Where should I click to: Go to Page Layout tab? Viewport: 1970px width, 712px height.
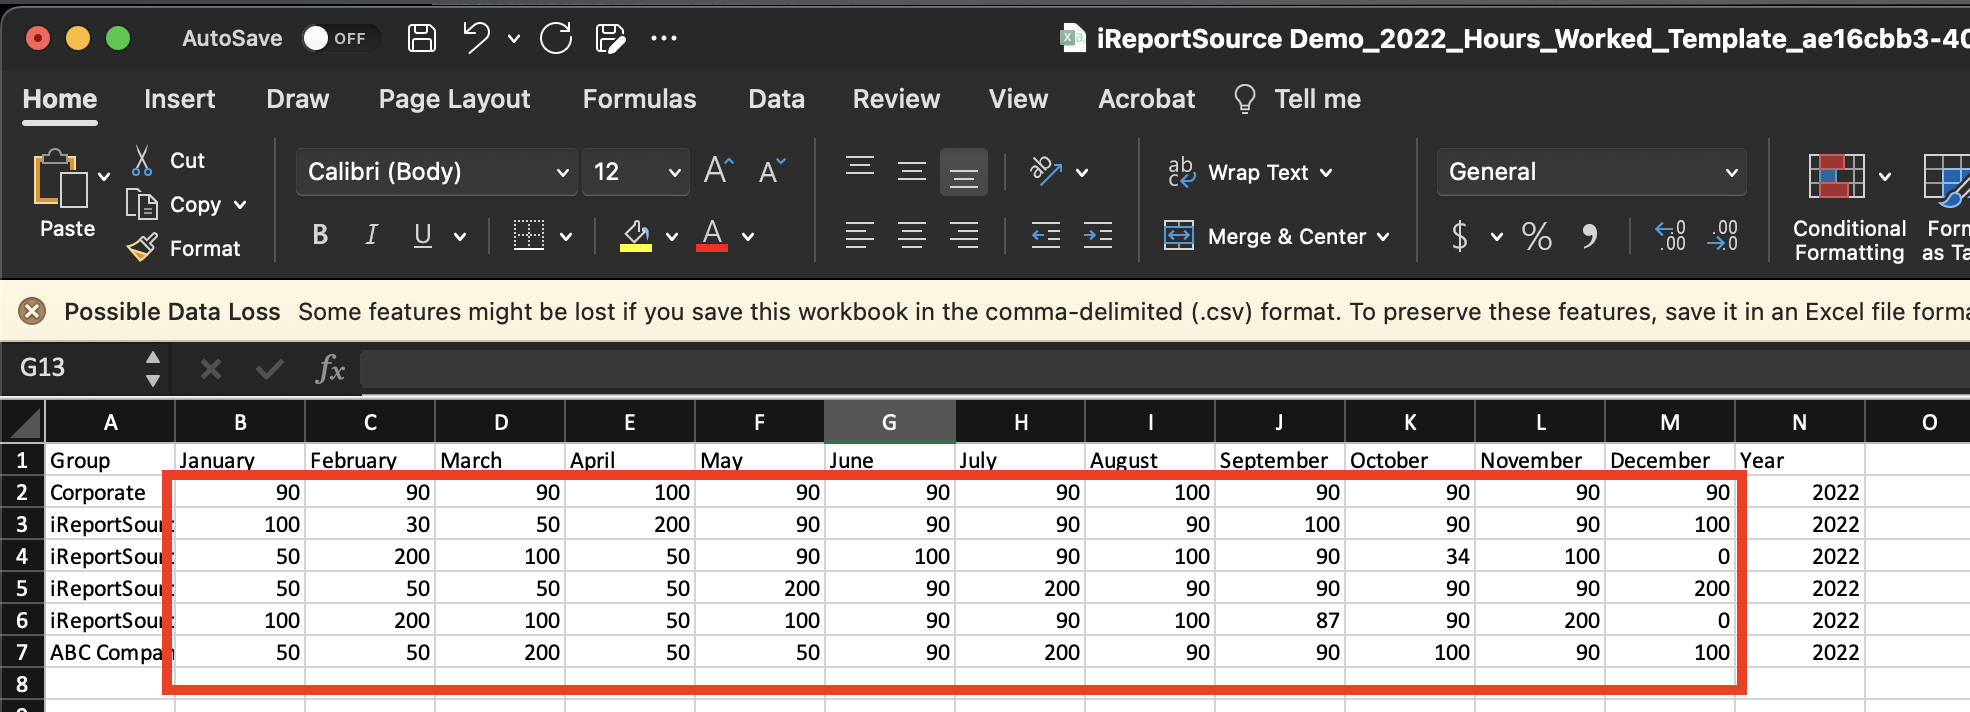point(454,99)
